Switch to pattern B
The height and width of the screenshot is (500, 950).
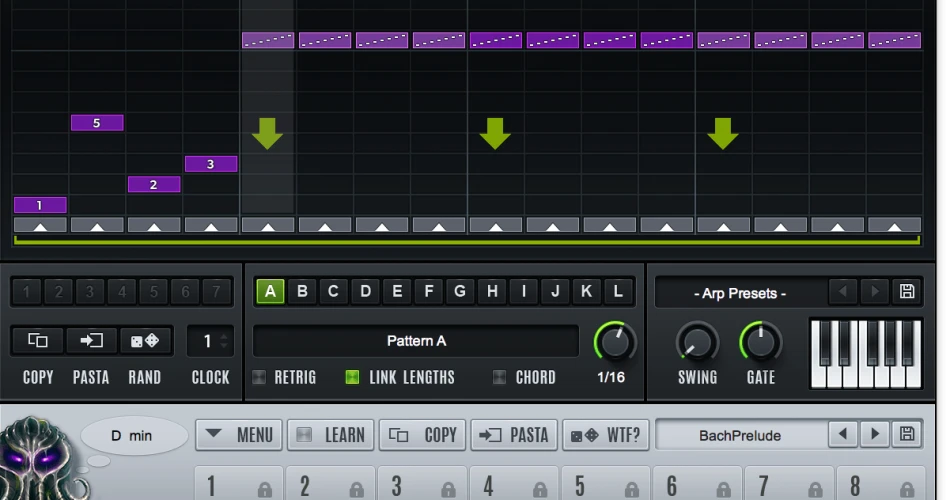(x=302, y=292)
